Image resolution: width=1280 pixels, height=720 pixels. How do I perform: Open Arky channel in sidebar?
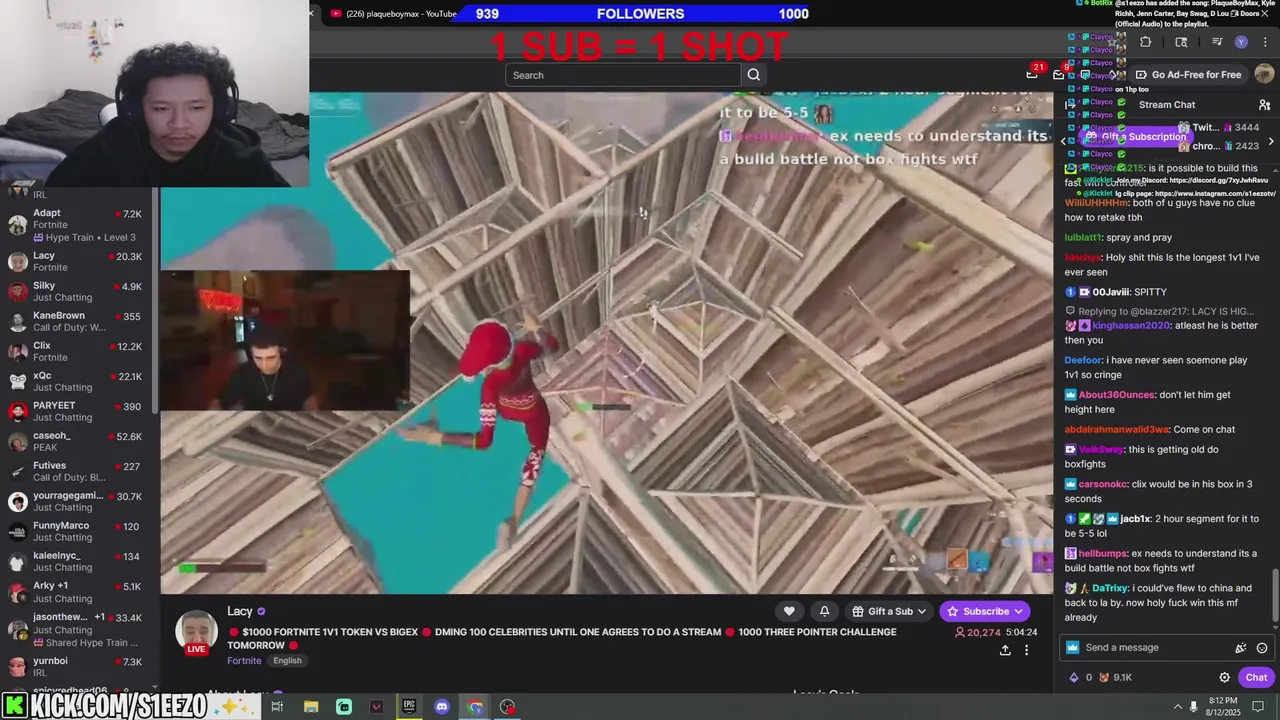(78, 591)
